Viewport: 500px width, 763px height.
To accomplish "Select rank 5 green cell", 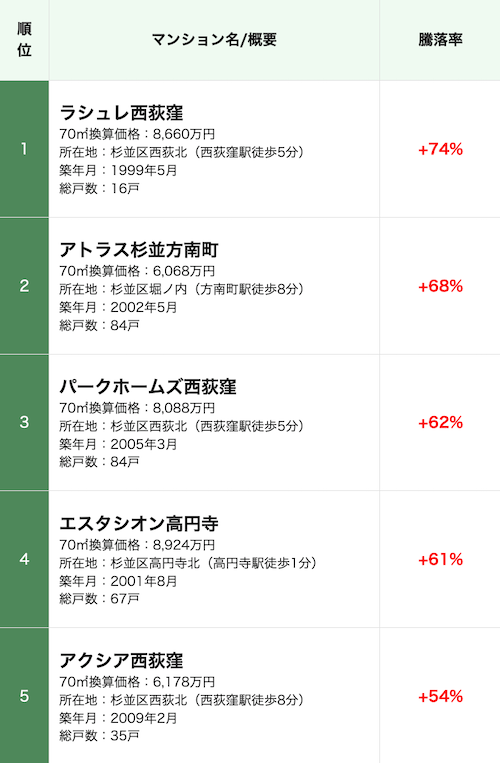I will click(x=24, y=696).
